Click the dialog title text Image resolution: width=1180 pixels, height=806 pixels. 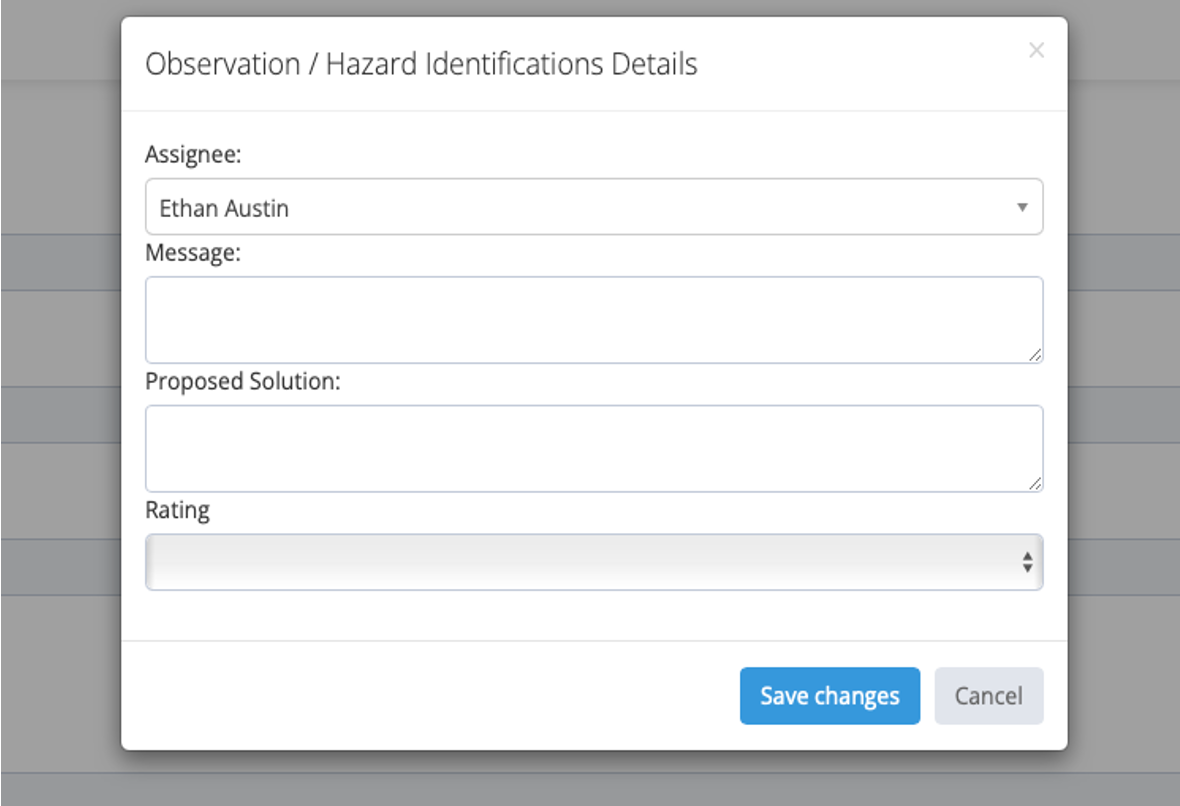[x=421, y=64]
